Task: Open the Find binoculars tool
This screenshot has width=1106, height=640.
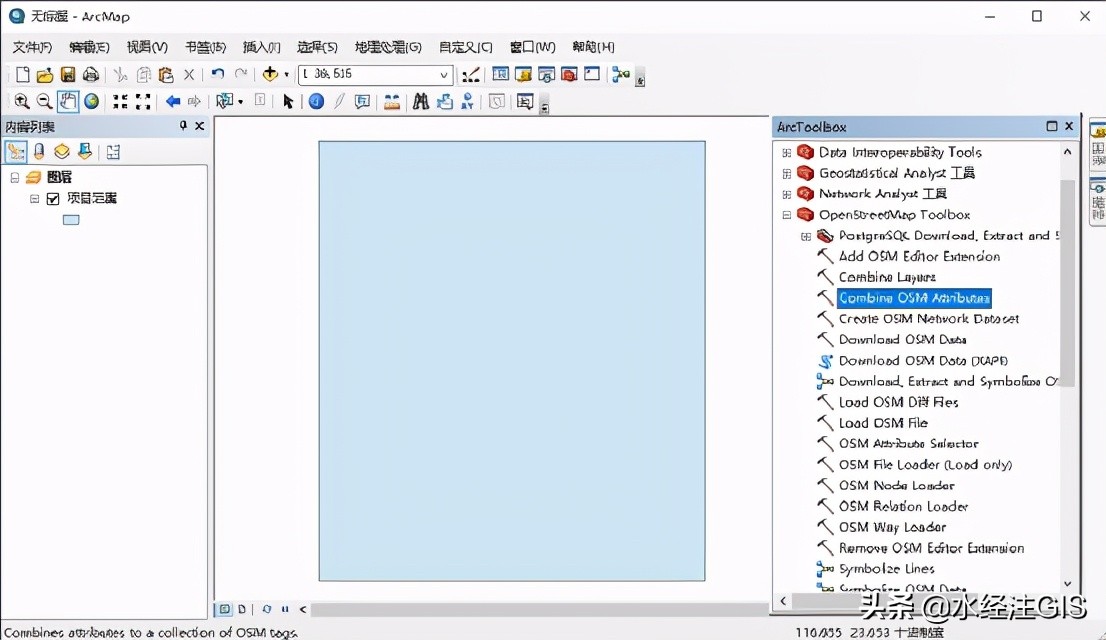Action: point(421,102)
